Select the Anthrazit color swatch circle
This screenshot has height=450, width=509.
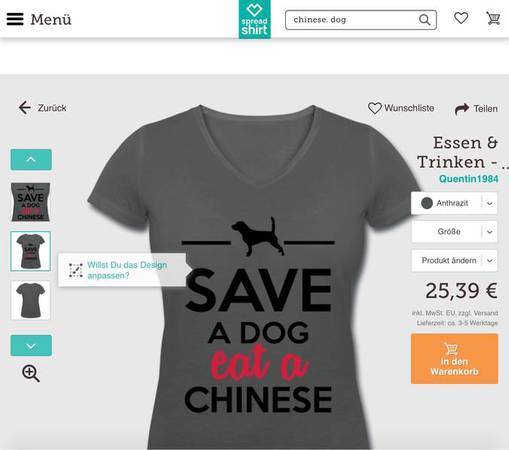[427, 203]
